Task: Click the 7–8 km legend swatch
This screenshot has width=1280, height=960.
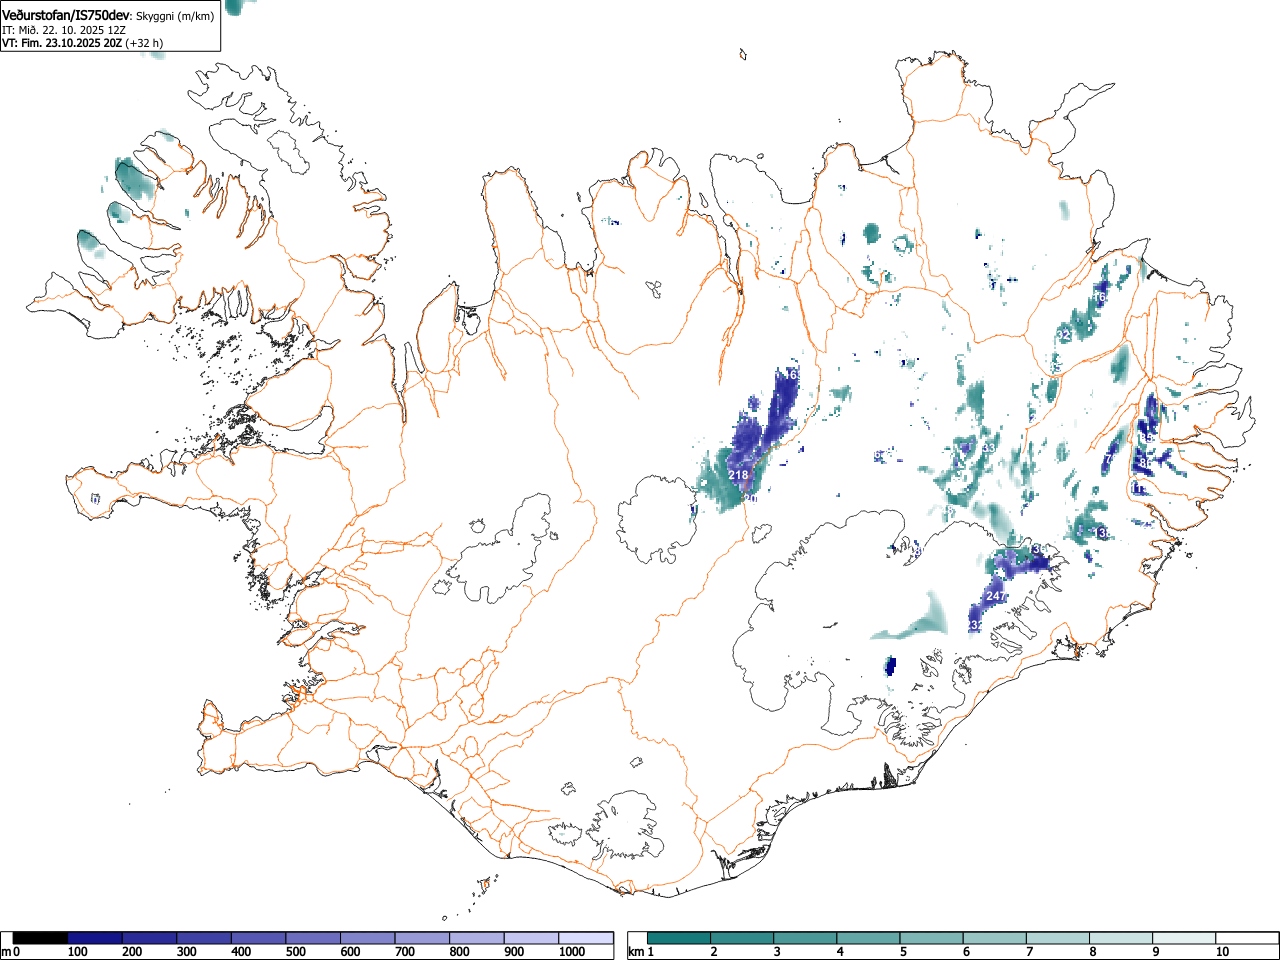Action: click(x=1058, y=938)
